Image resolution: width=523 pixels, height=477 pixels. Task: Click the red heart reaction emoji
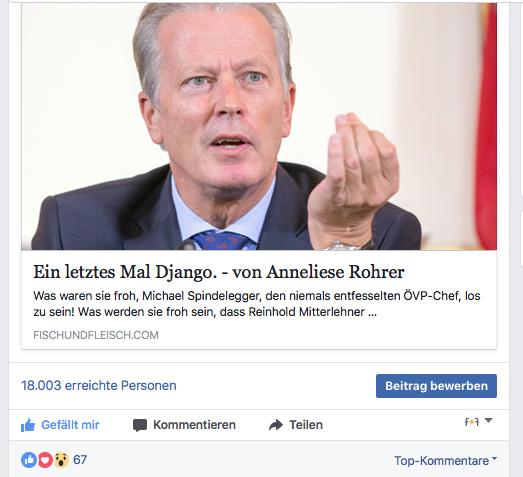[x=45, y=460]
